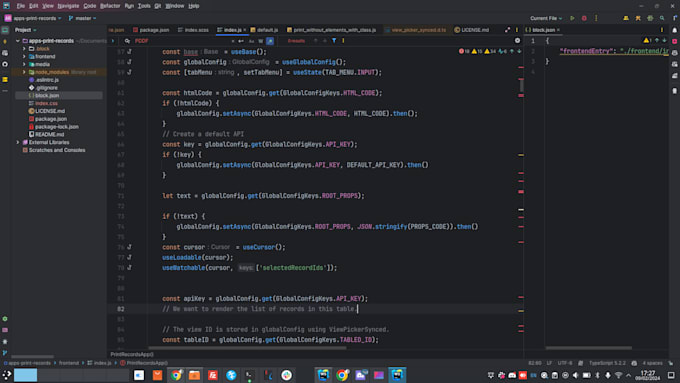The width and height of the screenshot is (680, 383).
Task: Open the Commit tool window icon
Action: [5, 42]
